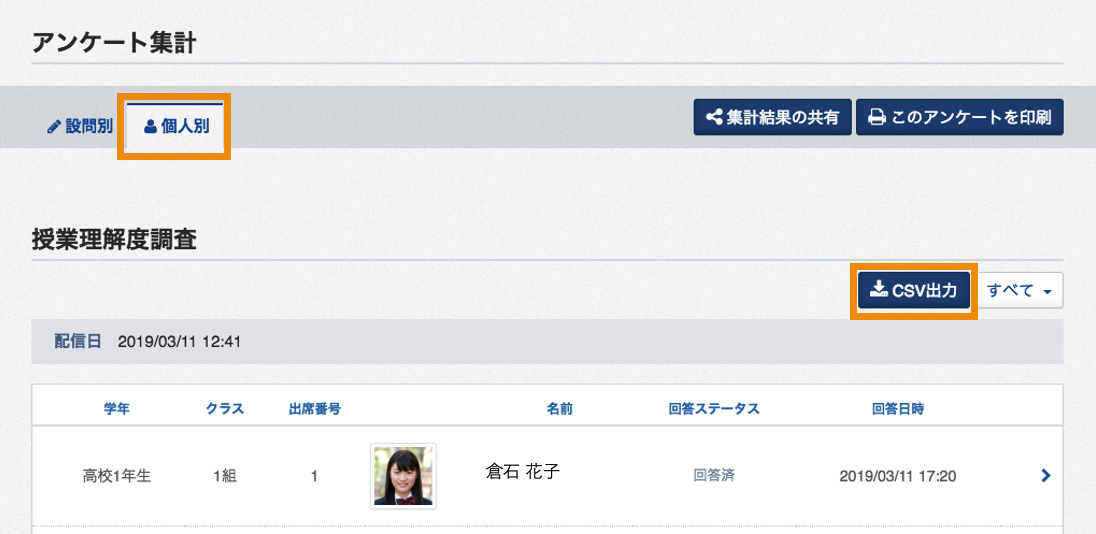Select the 個人別 tab
Image resolution: width=1096 pixels, height=534 pixels.
point(175,128)
